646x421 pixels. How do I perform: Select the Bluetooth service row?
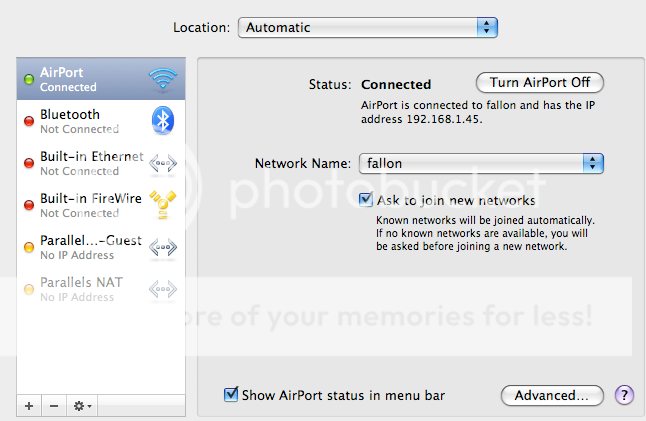[101, 121]
